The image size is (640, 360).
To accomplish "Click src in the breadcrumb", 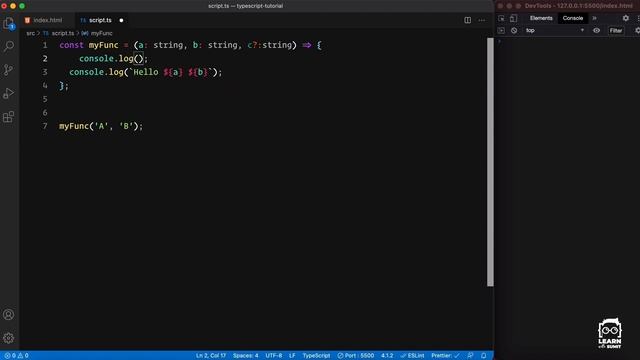I will pos(31,33).
